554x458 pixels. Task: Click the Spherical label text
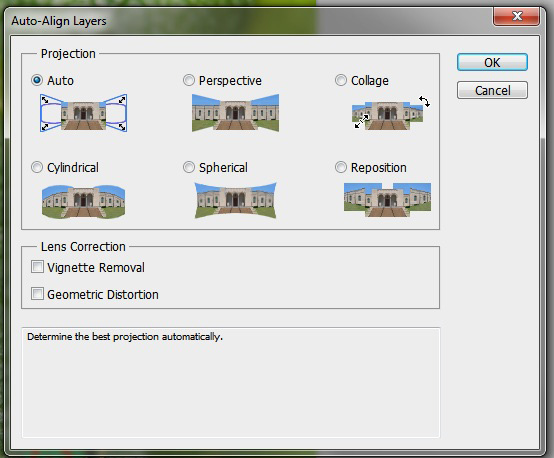tap(223, 168)
